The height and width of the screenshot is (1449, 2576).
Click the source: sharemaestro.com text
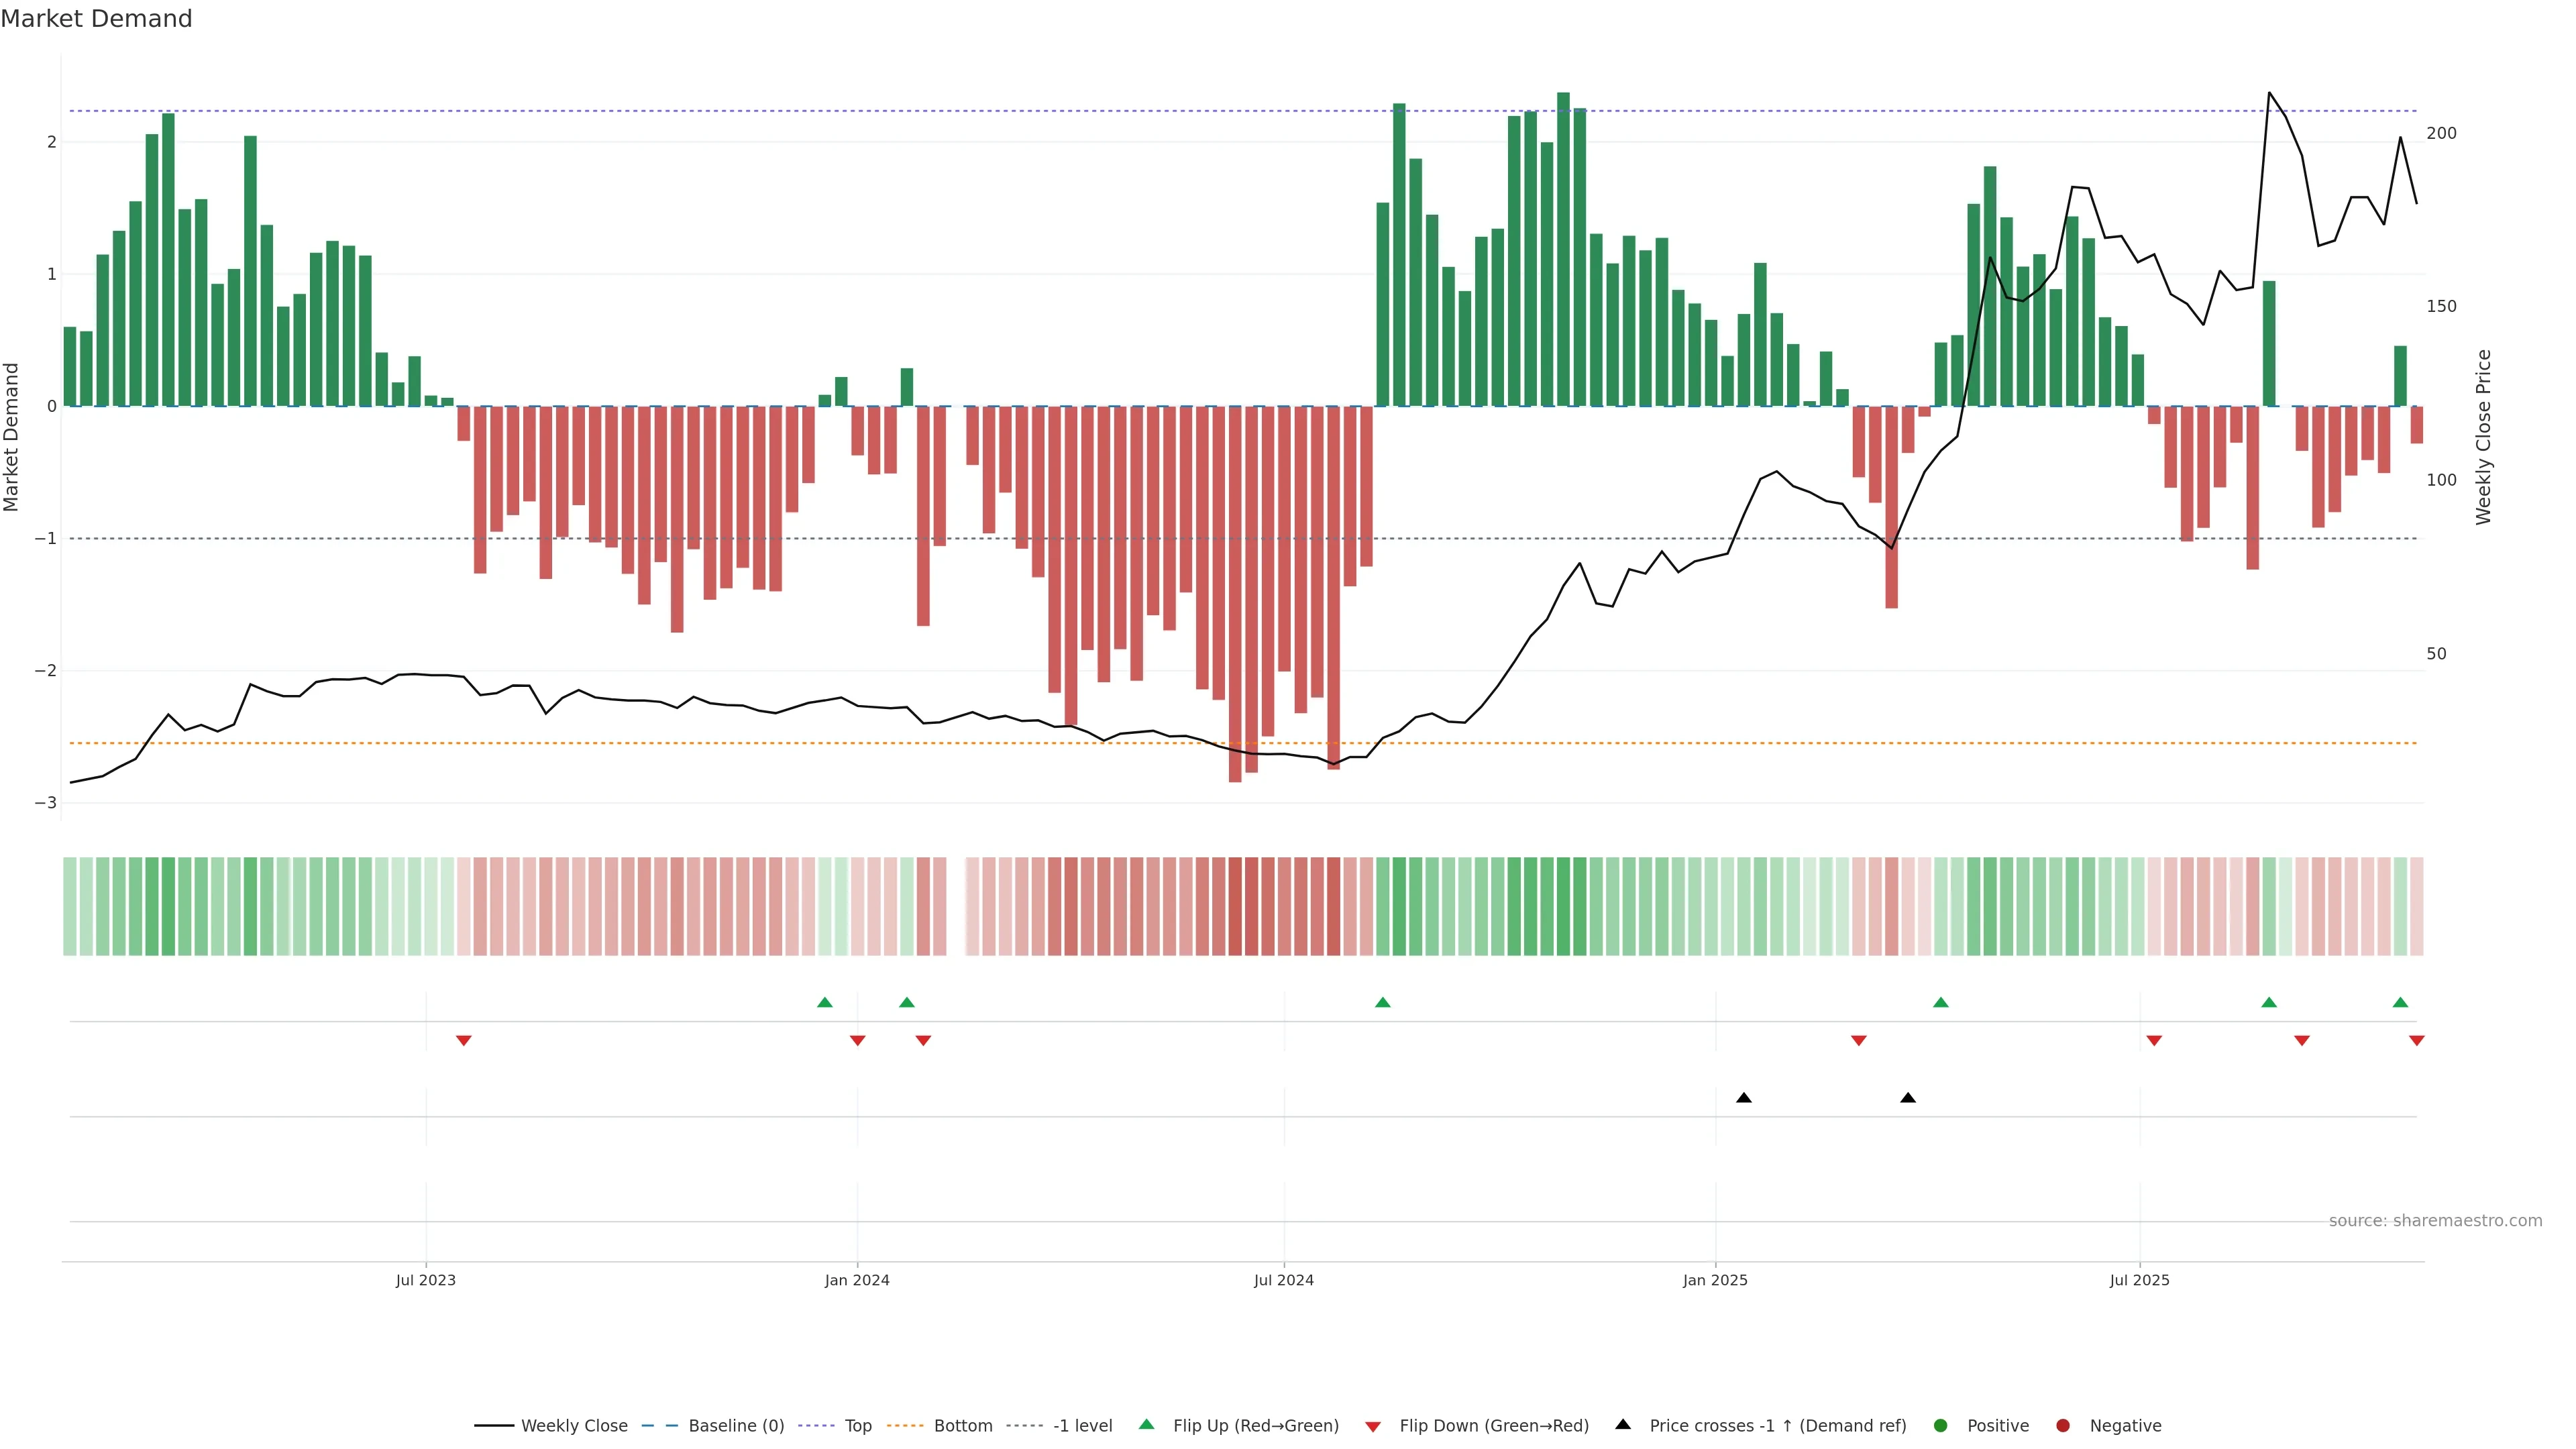coord(2435,1220)
